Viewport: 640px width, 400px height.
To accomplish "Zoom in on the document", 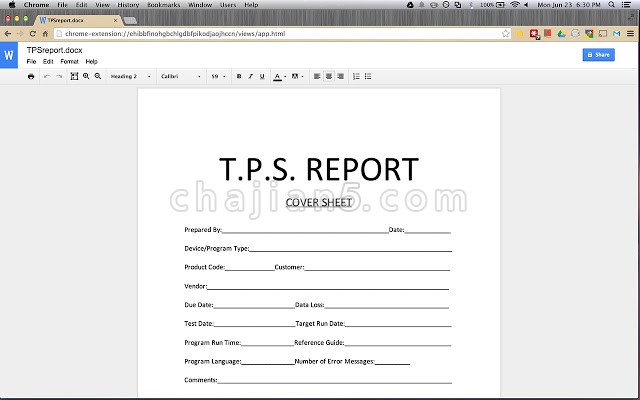I will (x=86, y=76).
